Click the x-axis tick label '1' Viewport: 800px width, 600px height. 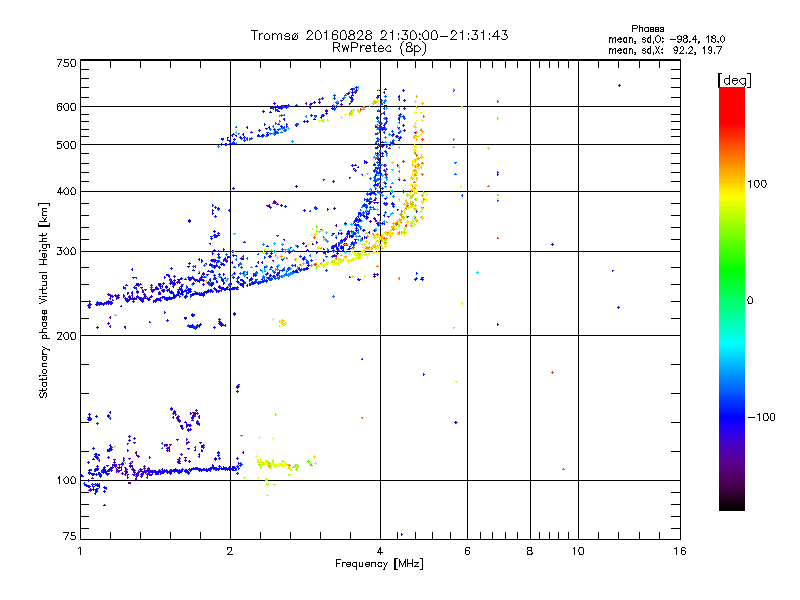coord(80,551)
